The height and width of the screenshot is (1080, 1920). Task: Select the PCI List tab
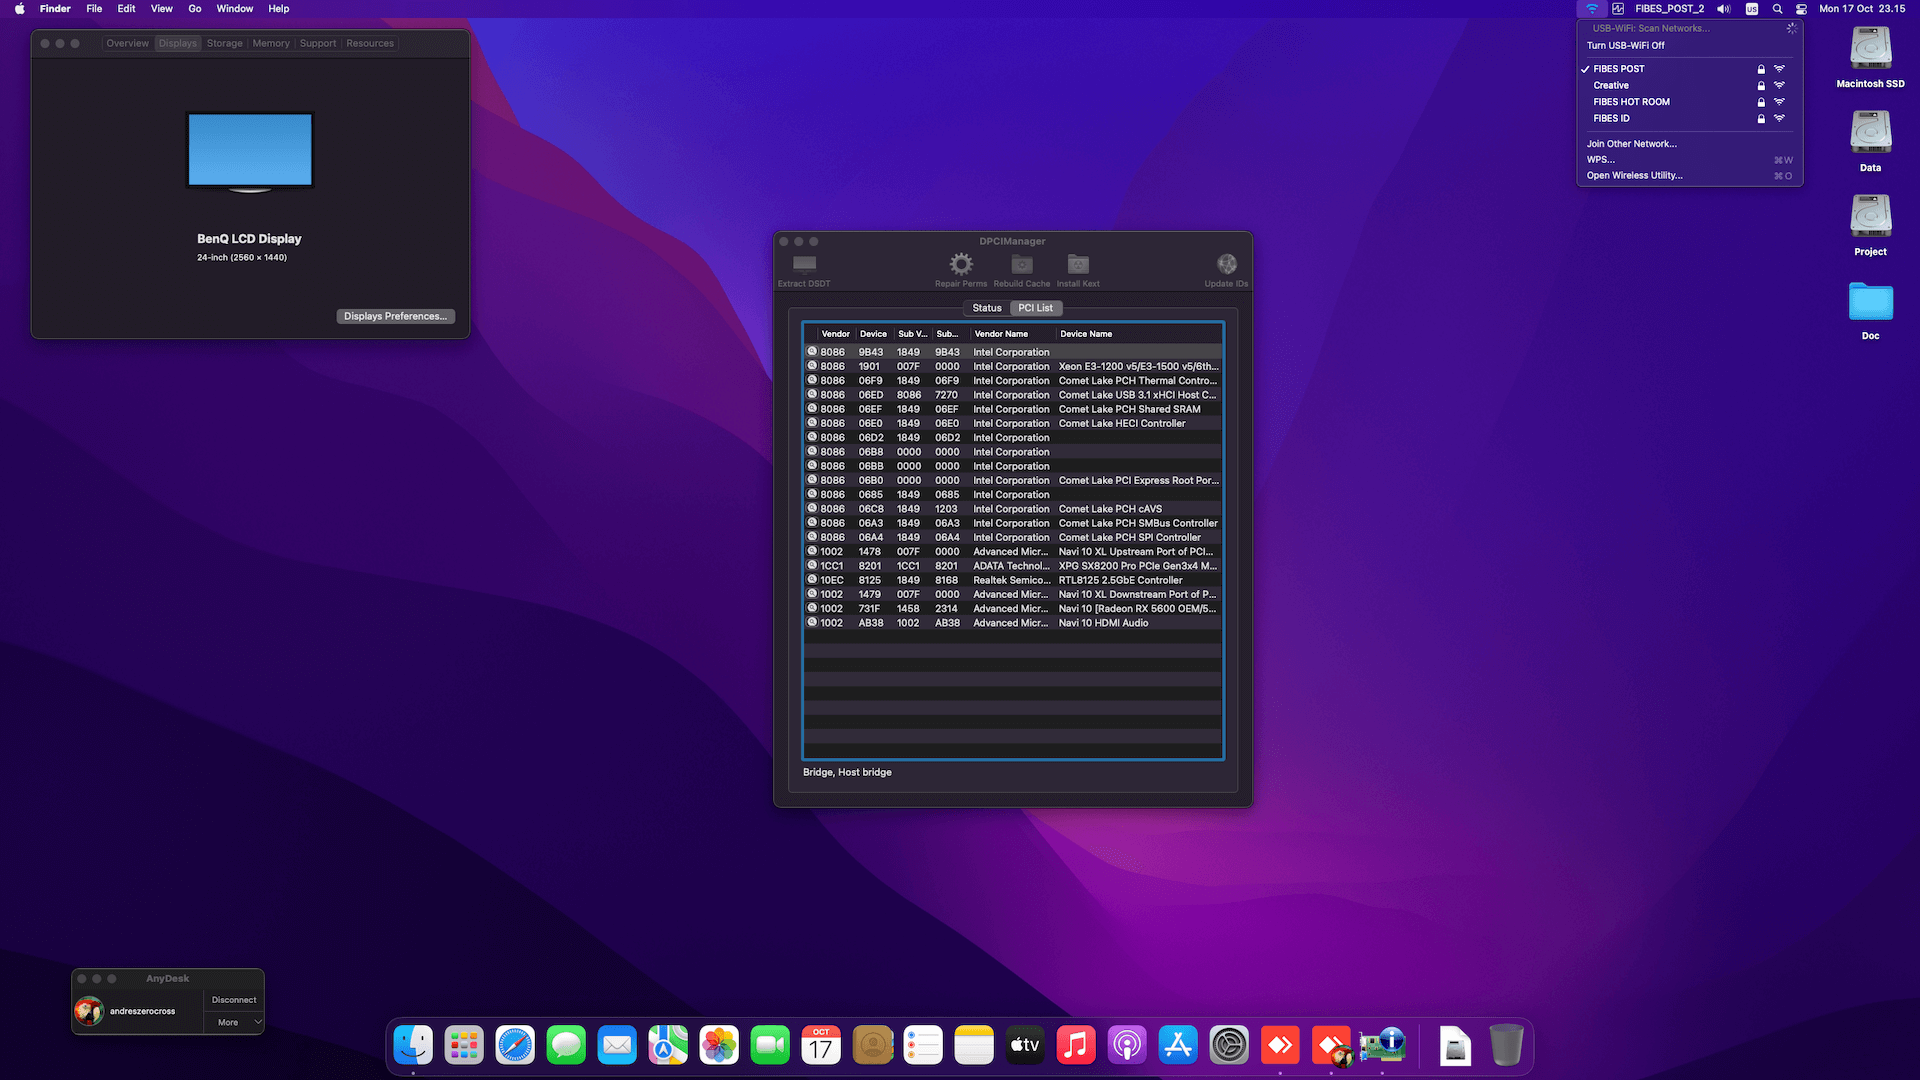click(1036, 308)
